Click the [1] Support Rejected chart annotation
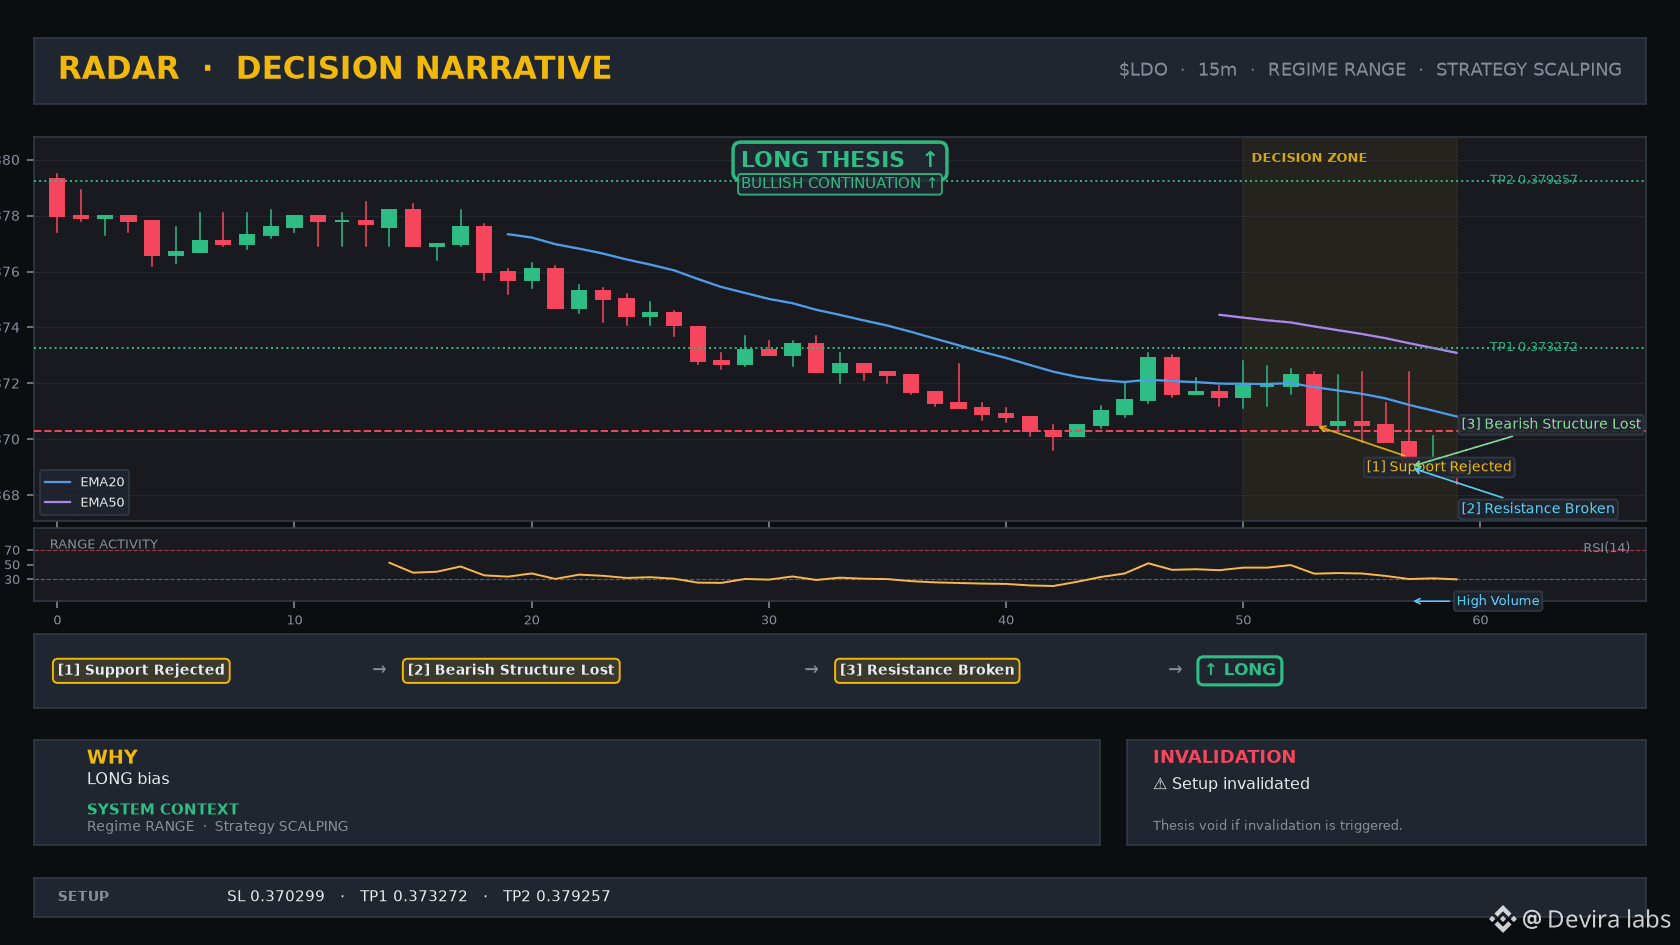The width and height of the screenshot is (1680, 945). click(x=1439, y=466)
